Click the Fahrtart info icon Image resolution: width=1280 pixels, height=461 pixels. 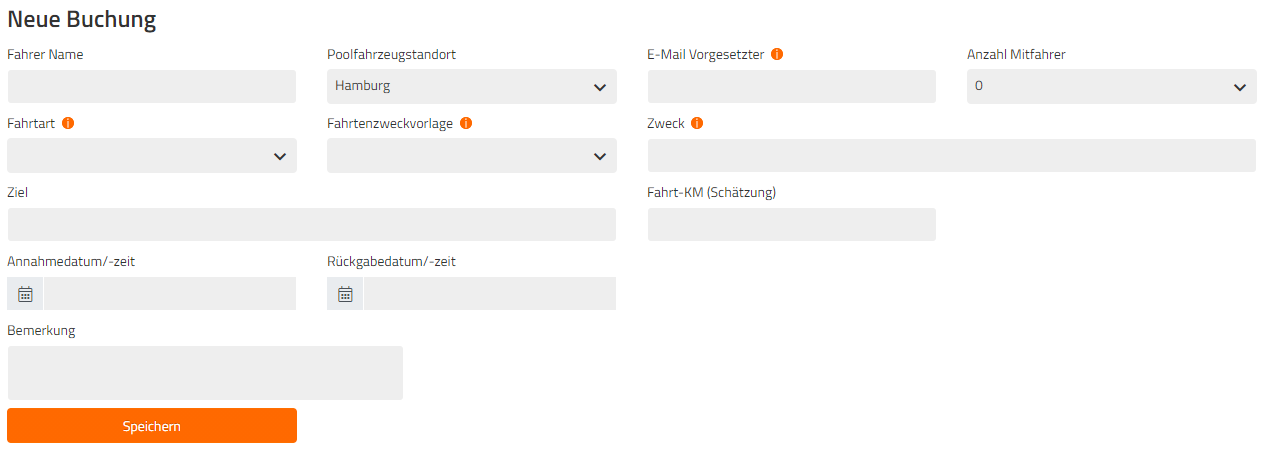[x=69, y=123]
